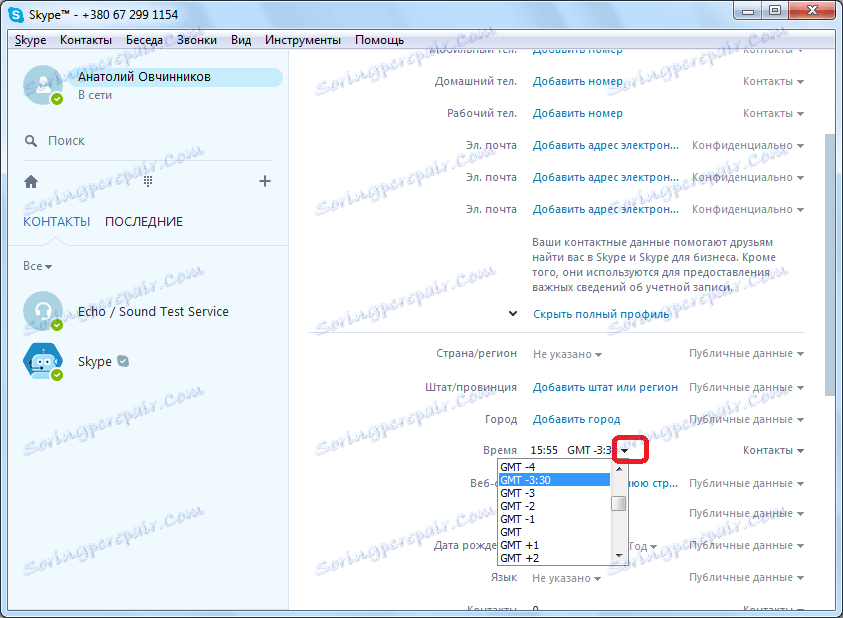Open the Помощь menu
Screen dimensions: 843x618
pos(379,40)
